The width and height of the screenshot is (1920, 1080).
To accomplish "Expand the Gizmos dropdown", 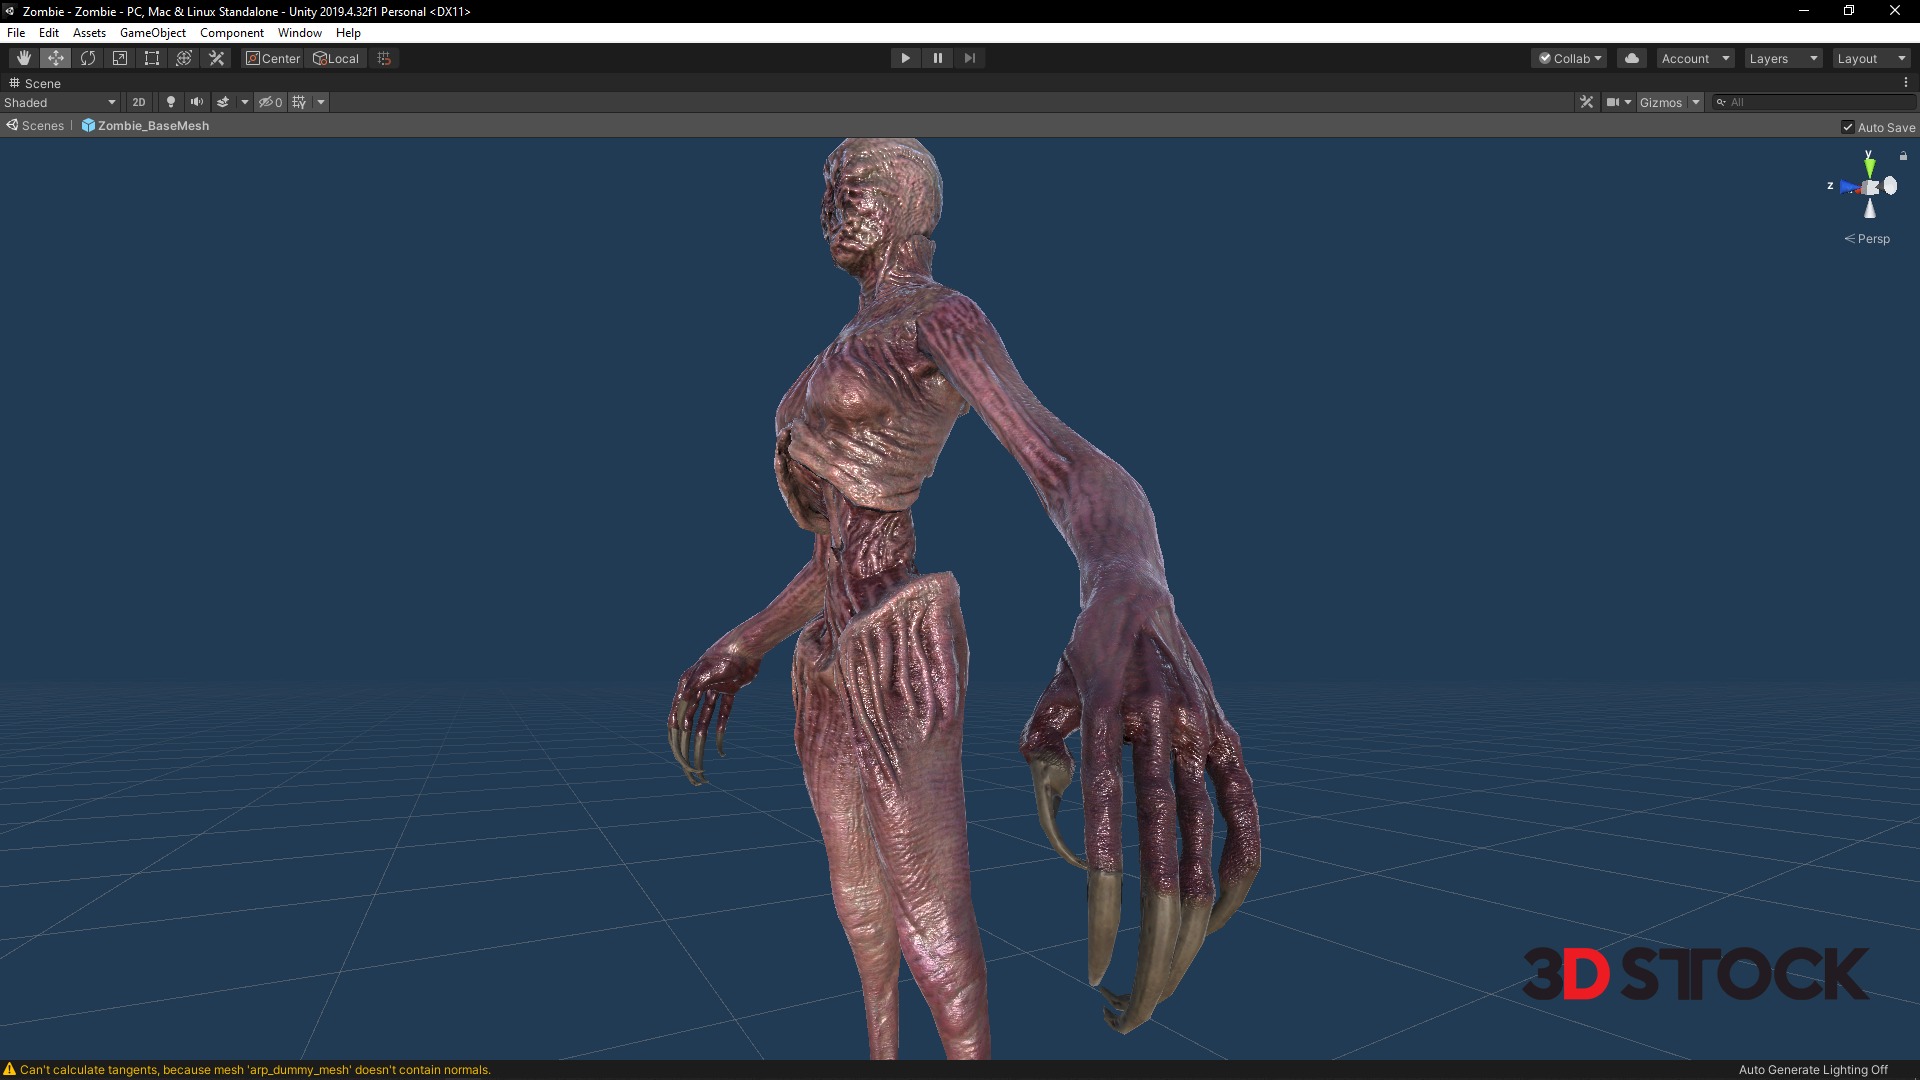I will tap(1696, 102).
